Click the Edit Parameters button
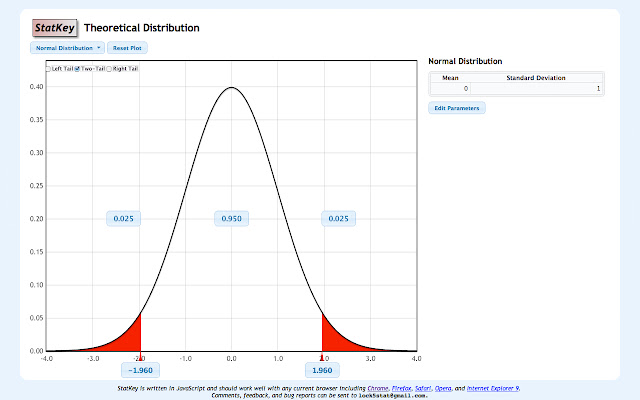Image resolution: width=640 pixels, height=400 pixels. [x=457, y=107]
